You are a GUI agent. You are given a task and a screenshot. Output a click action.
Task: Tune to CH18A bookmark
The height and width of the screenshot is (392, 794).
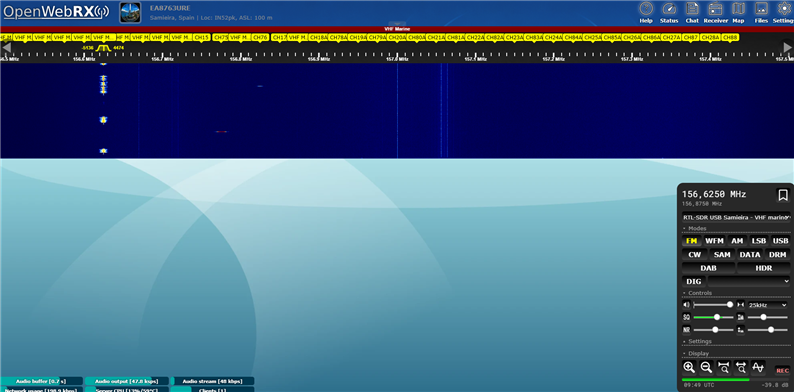(319, 37)
